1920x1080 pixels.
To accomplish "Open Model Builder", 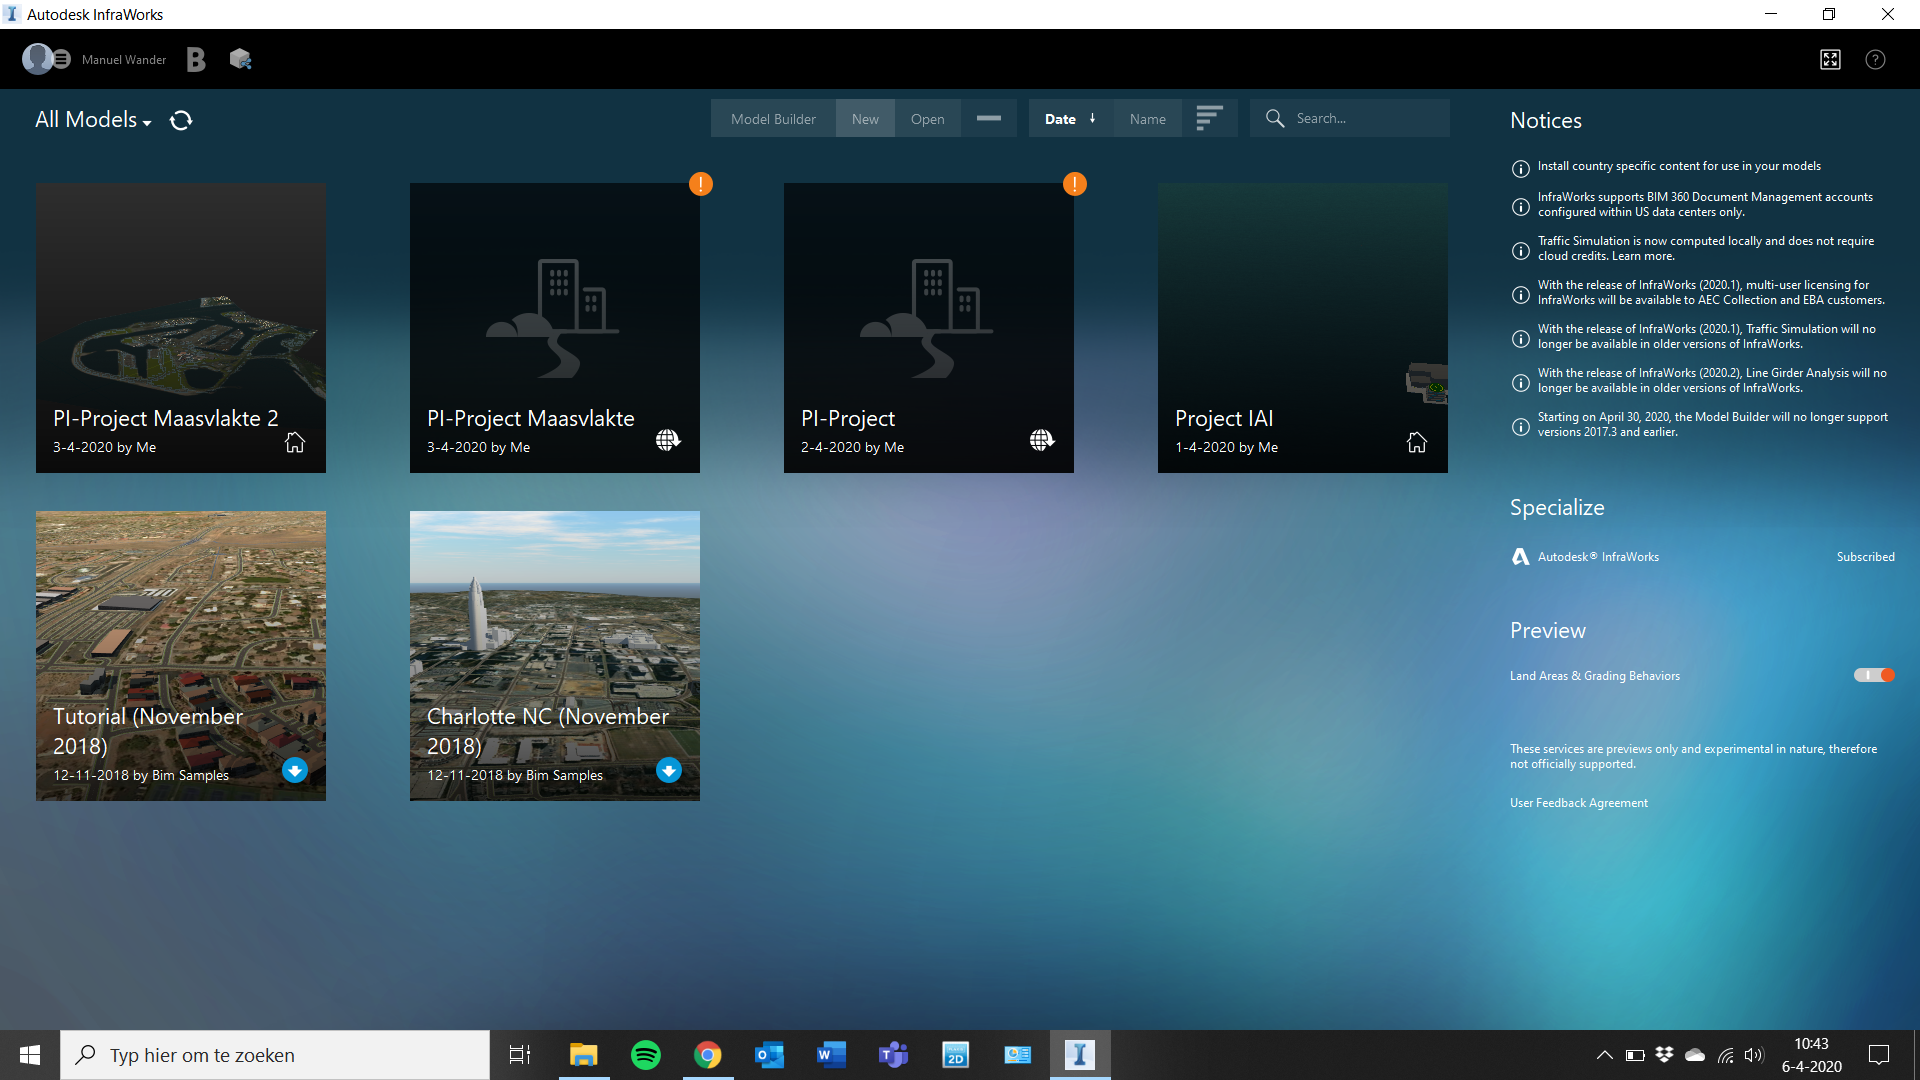I will pos(772,118).
